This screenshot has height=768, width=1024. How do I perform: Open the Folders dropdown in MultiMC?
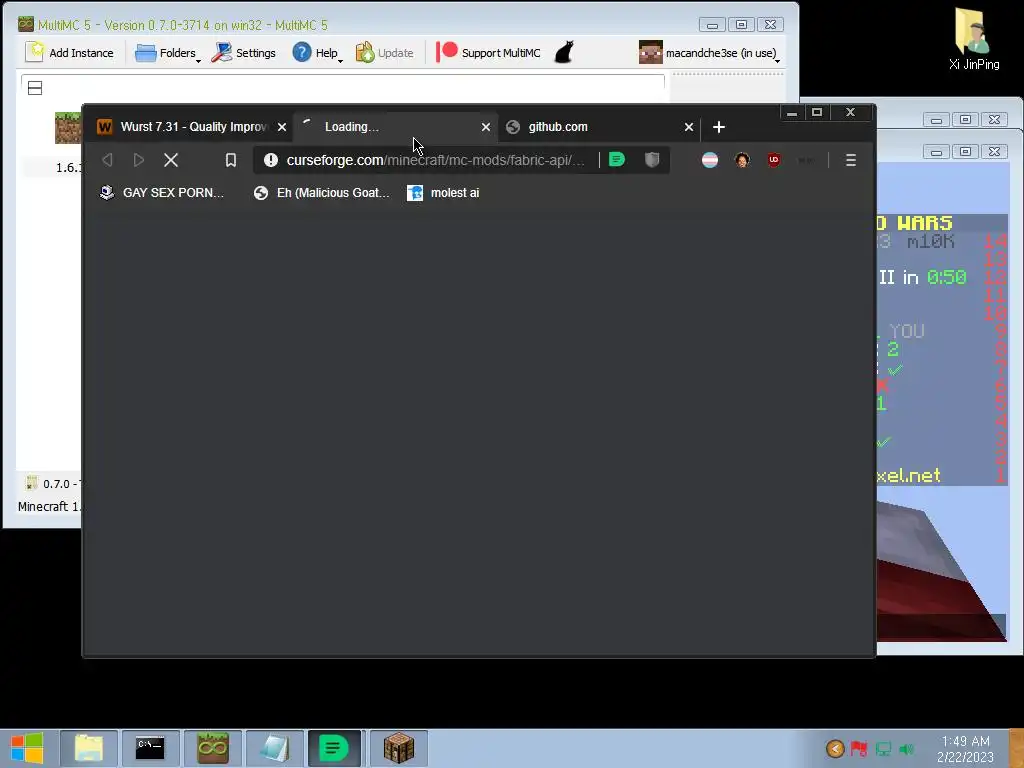click(168, 53)
